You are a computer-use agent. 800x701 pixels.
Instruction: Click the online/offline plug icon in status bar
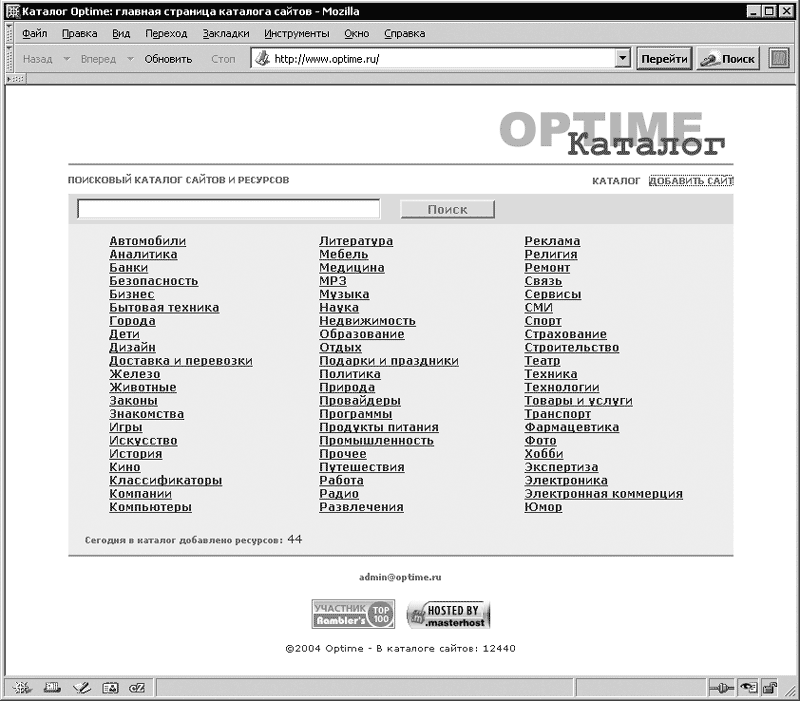pos(721,688)
